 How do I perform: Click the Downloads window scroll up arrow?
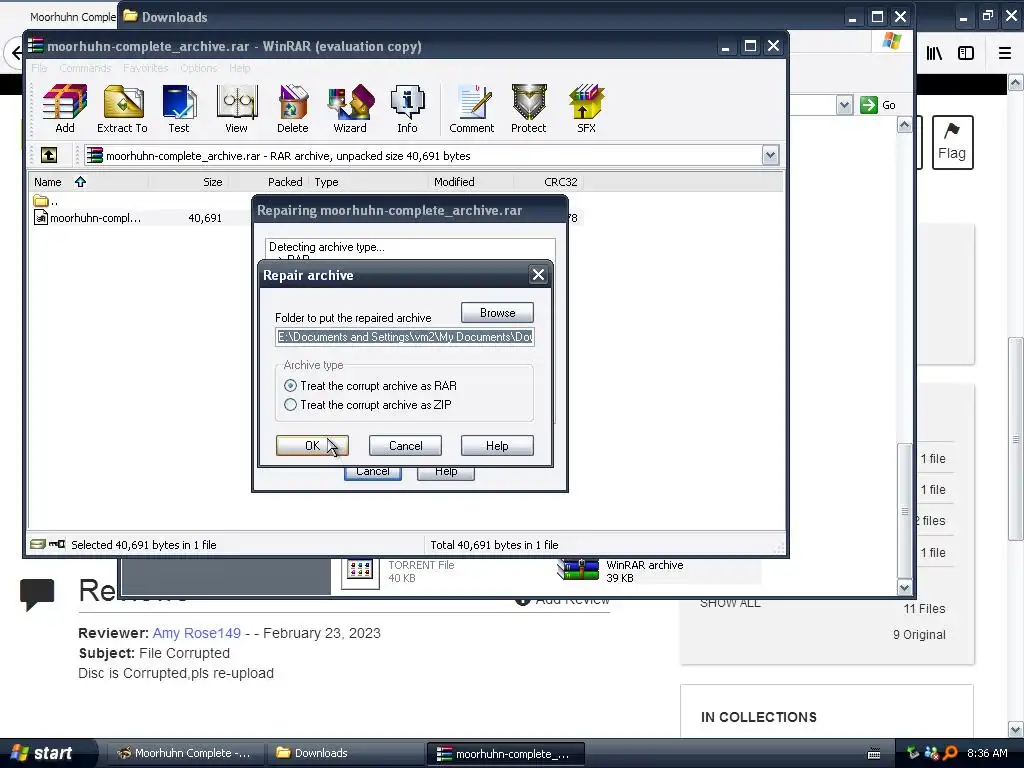[x=904, y=124]
